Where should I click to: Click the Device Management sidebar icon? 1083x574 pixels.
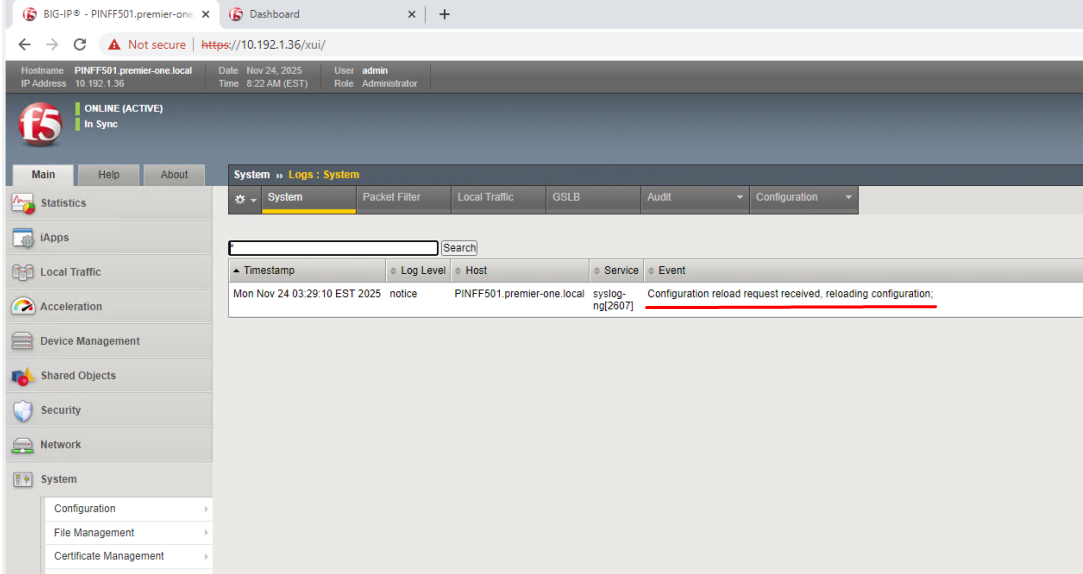pos(22,341)
